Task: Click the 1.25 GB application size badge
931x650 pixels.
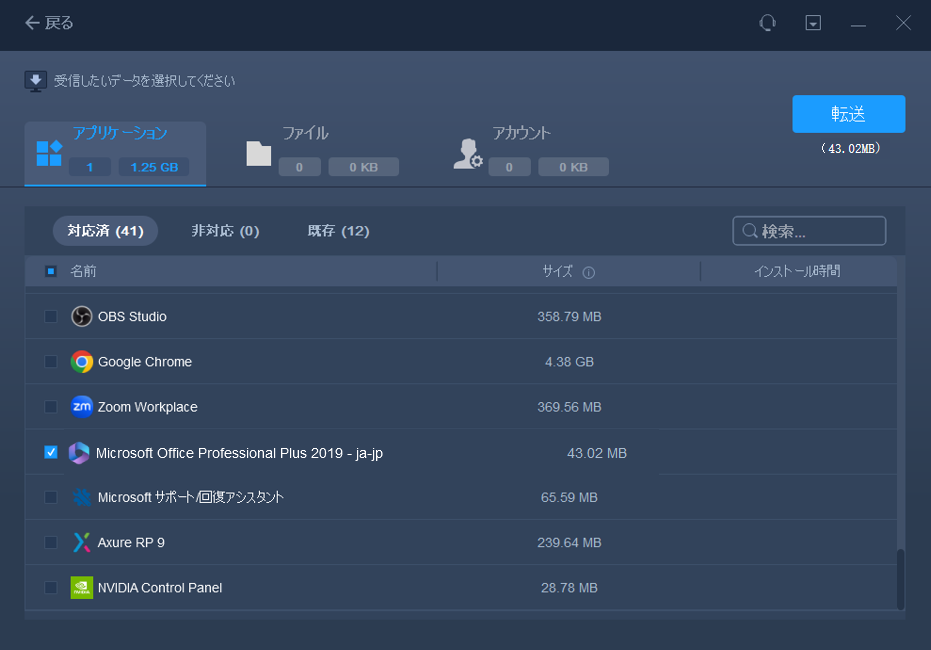Action: [154, 167]
